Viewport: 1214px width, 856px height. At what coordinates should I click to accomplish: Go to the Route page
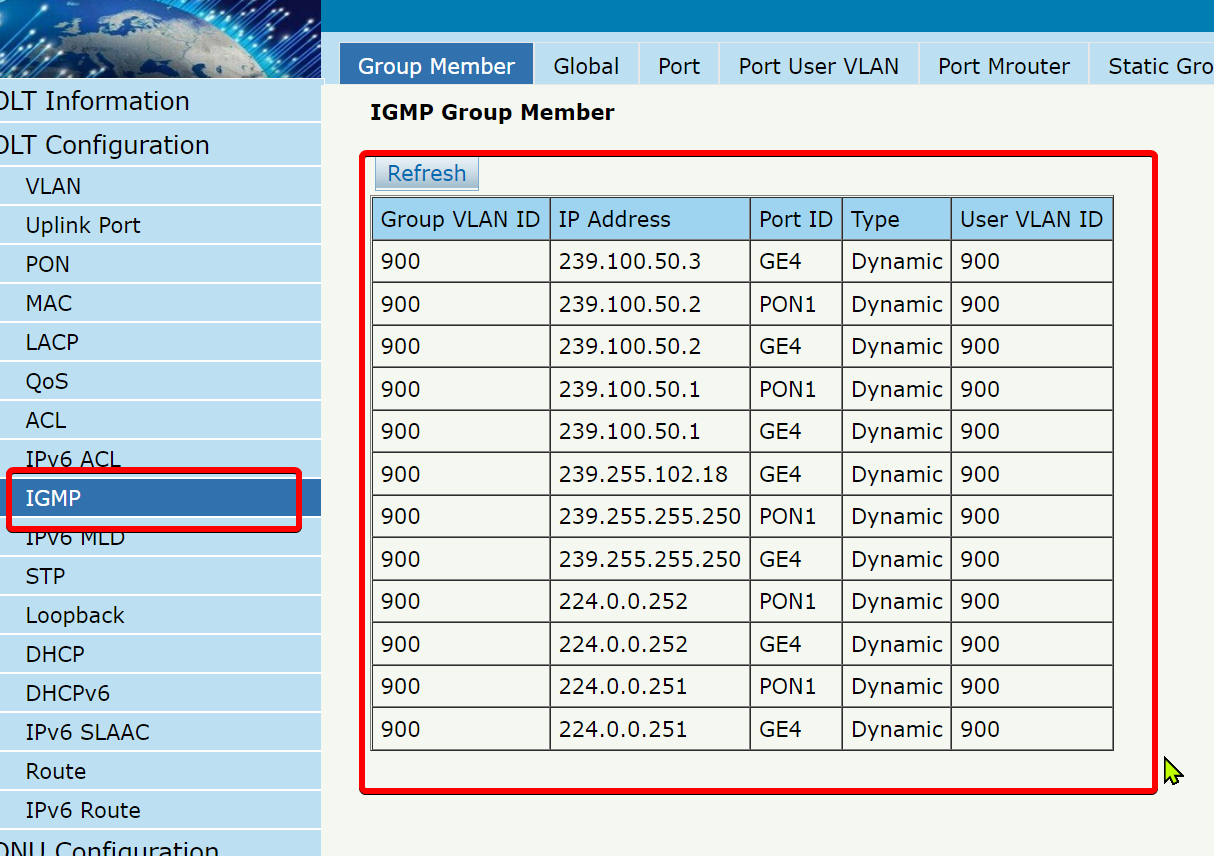coord(56,772)
